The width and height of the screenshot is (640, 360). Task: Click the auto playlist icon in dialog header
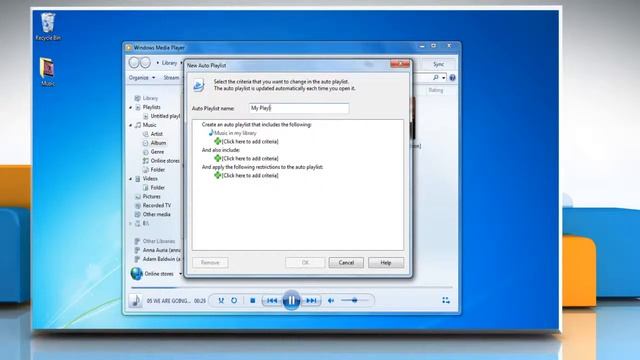(x=198, y=85)
